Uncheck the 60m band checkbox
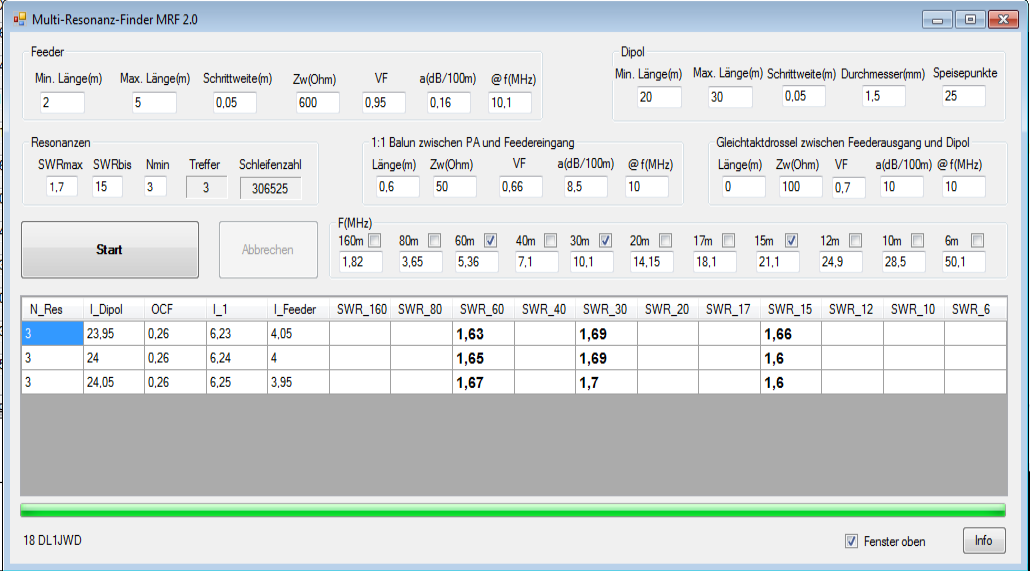The height and width of the screenshot is (571, 1030). 491,240
